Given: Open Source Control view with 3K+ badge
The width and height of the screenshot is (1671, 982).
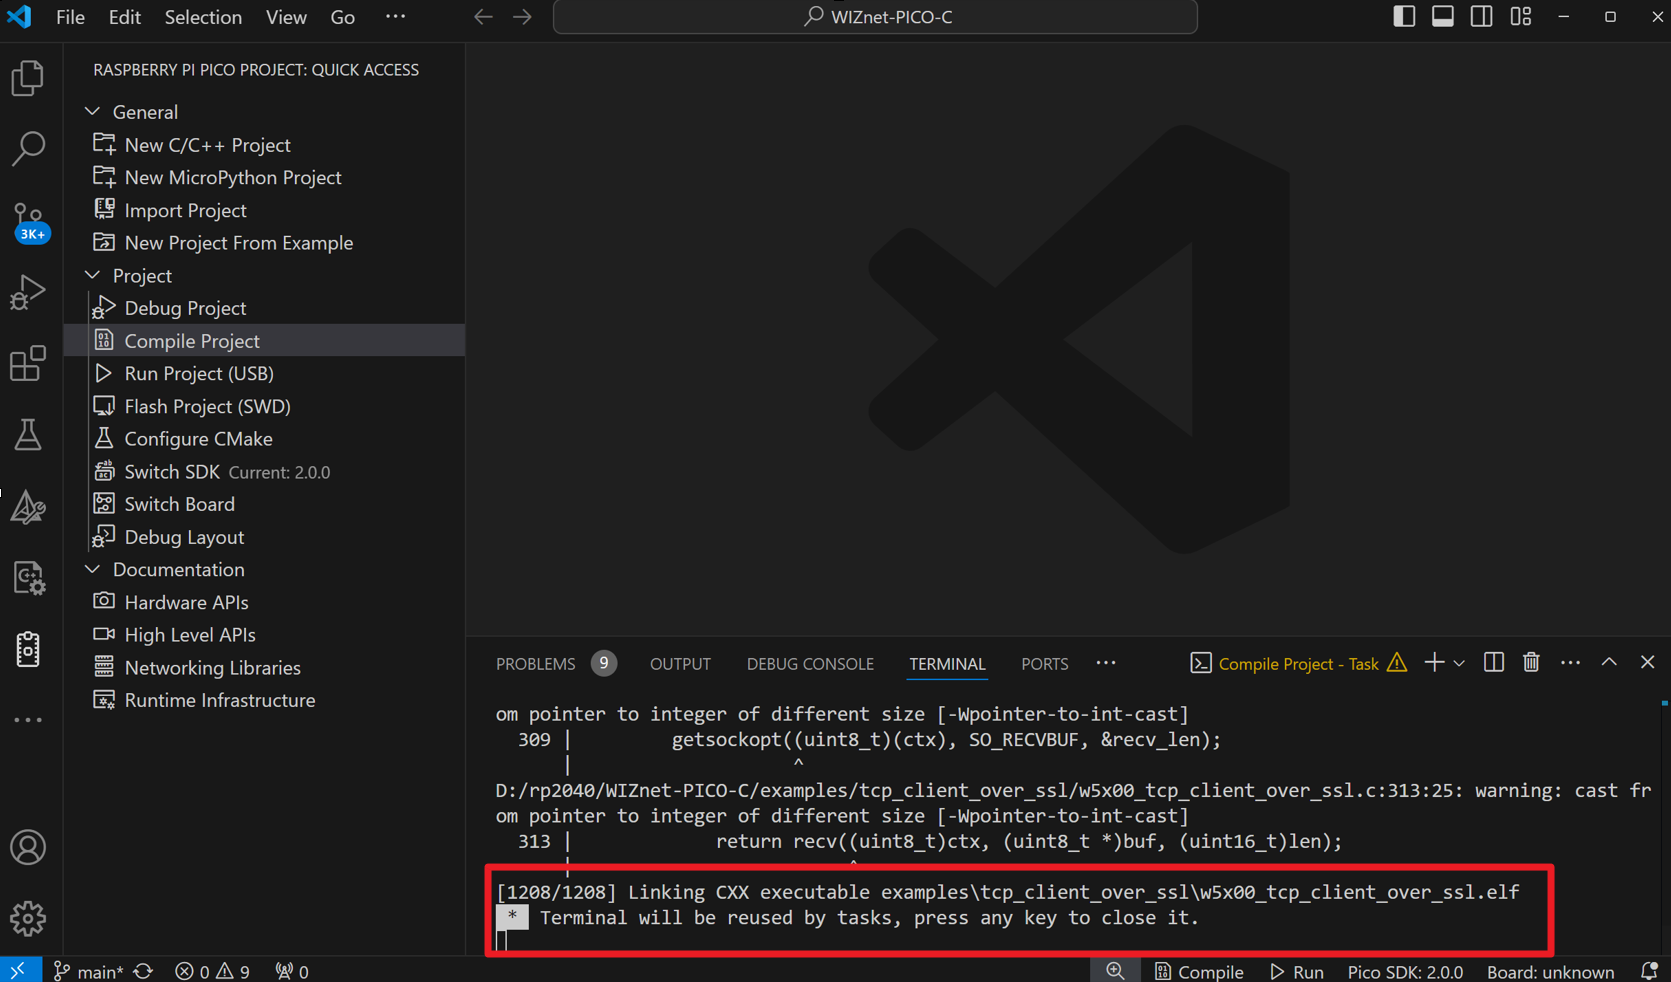Looking at the screenshot, I should (x=28, y=221).
